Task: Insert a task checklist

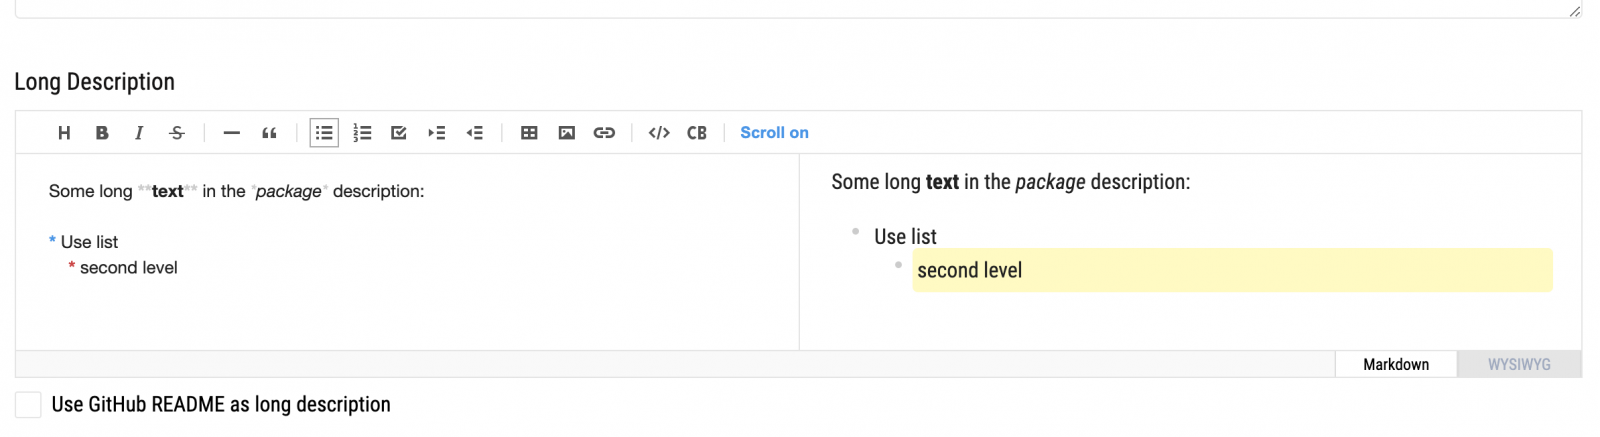Action: (399, 133)
